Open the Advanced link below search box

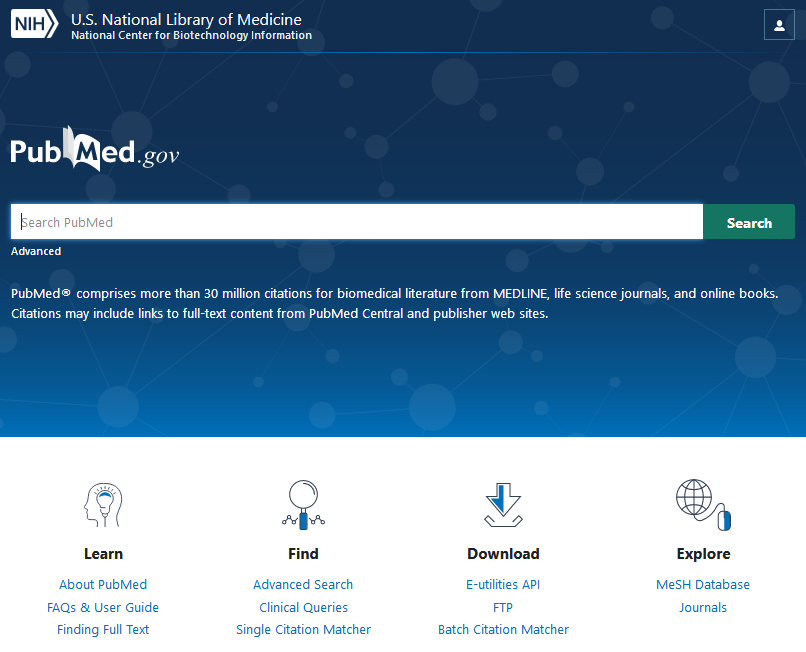coord(36,251)
